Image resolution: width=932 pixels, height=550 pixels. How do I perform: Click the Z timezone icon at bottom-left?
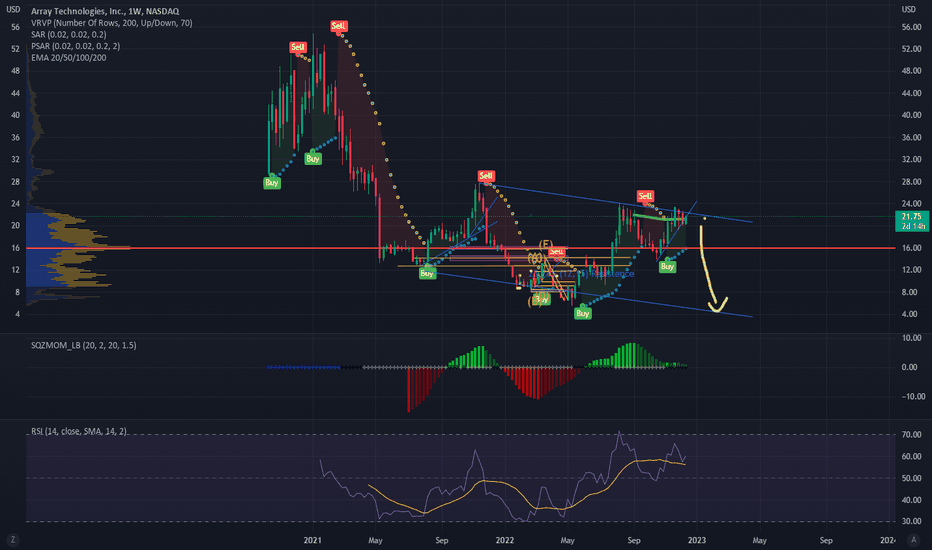[x=12, y=540]
